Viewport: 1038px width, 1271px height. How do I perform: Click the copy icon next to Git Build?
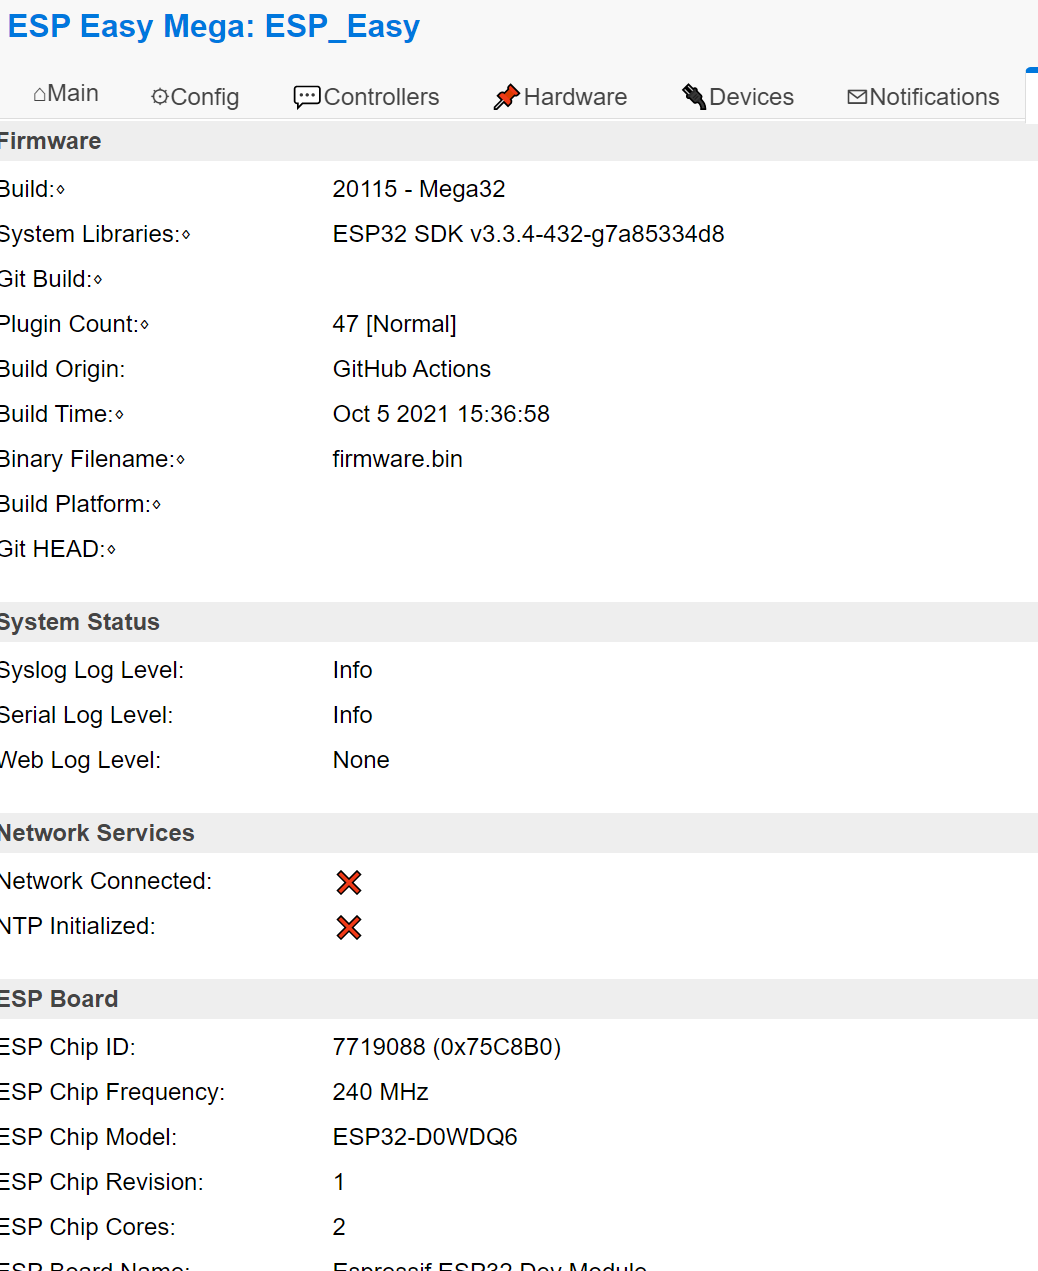pos(97,280)
